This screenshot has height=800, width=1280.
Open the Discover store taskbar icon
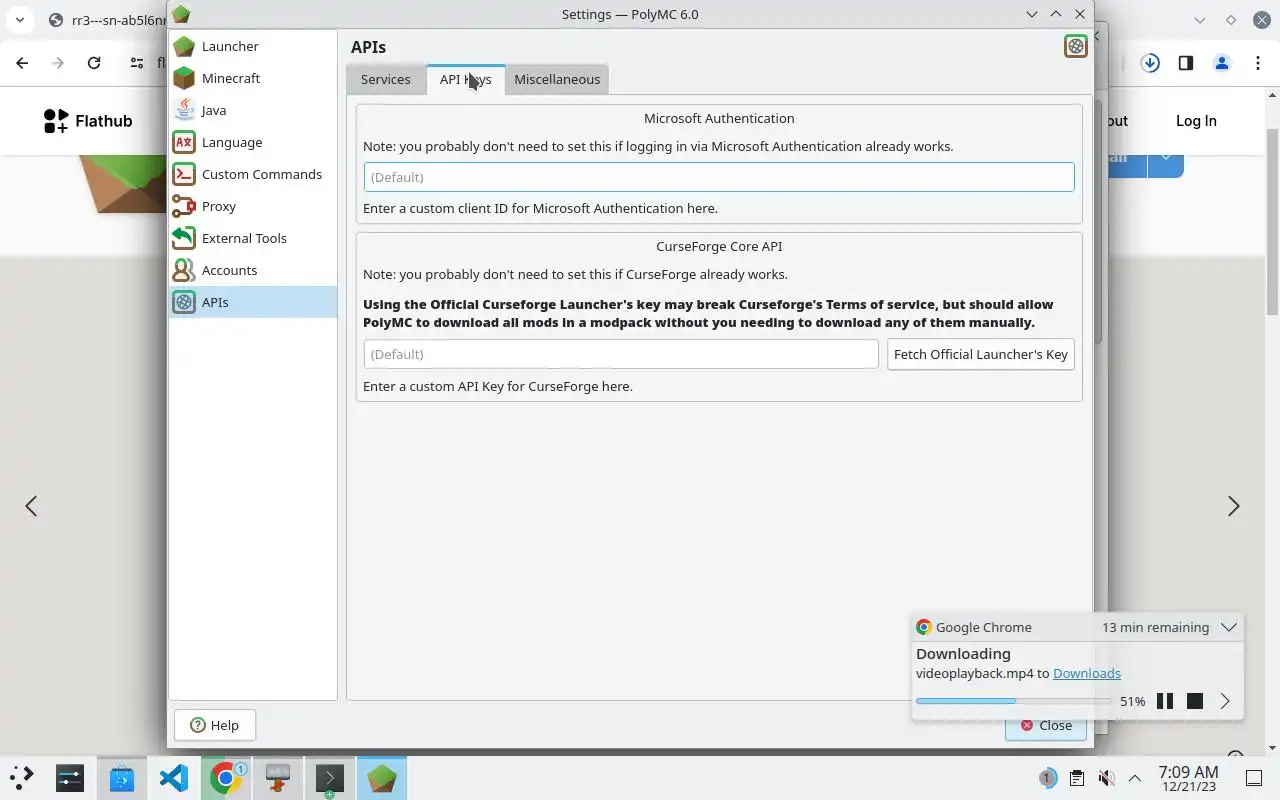pos(122,777)
